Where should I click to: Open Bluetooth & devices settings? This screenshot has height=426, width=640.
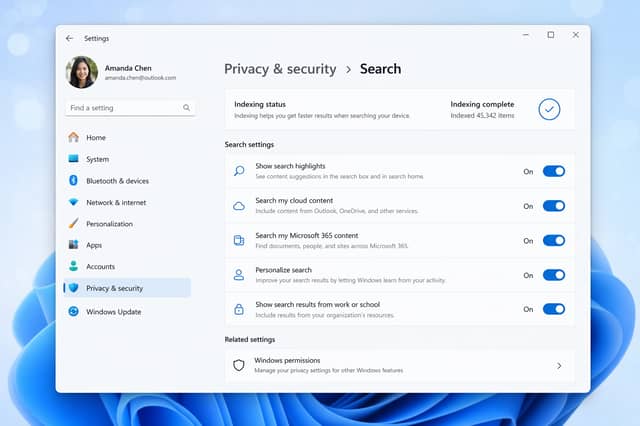click(118, 181)
